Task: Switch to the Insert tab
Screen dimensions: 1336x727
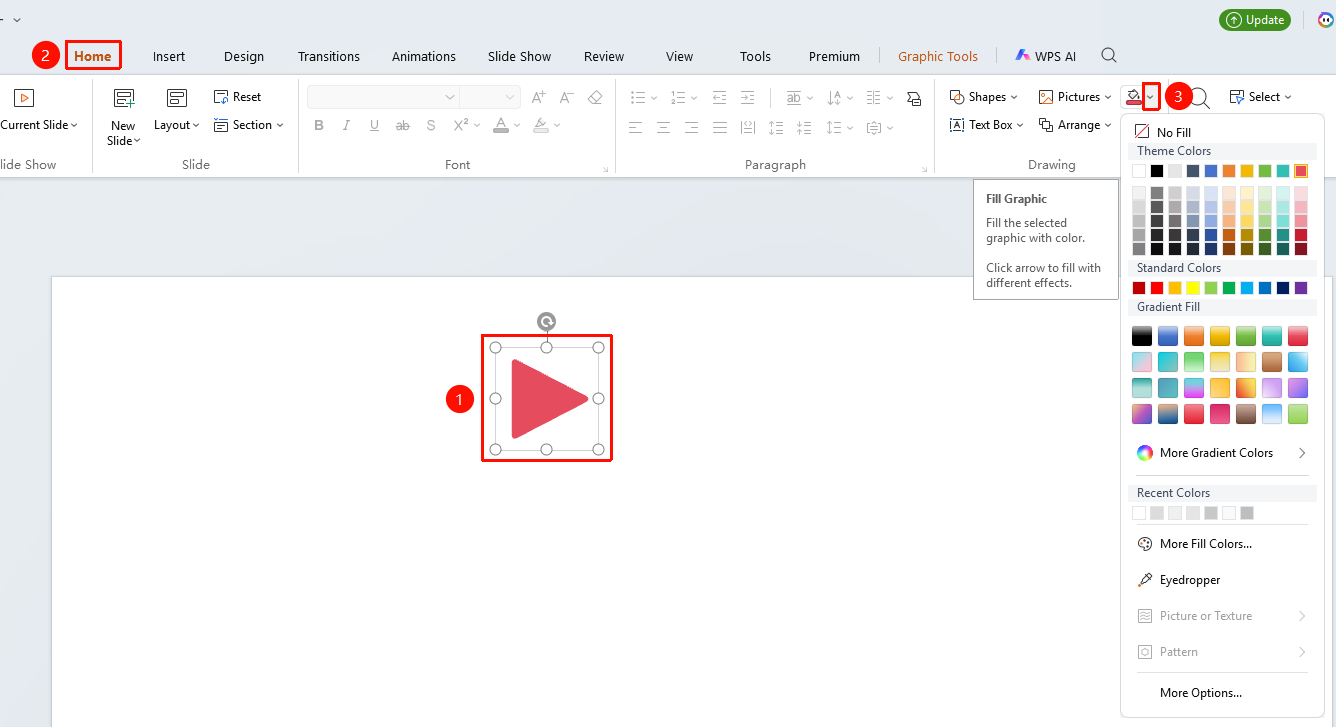Action: pos(169,56)
